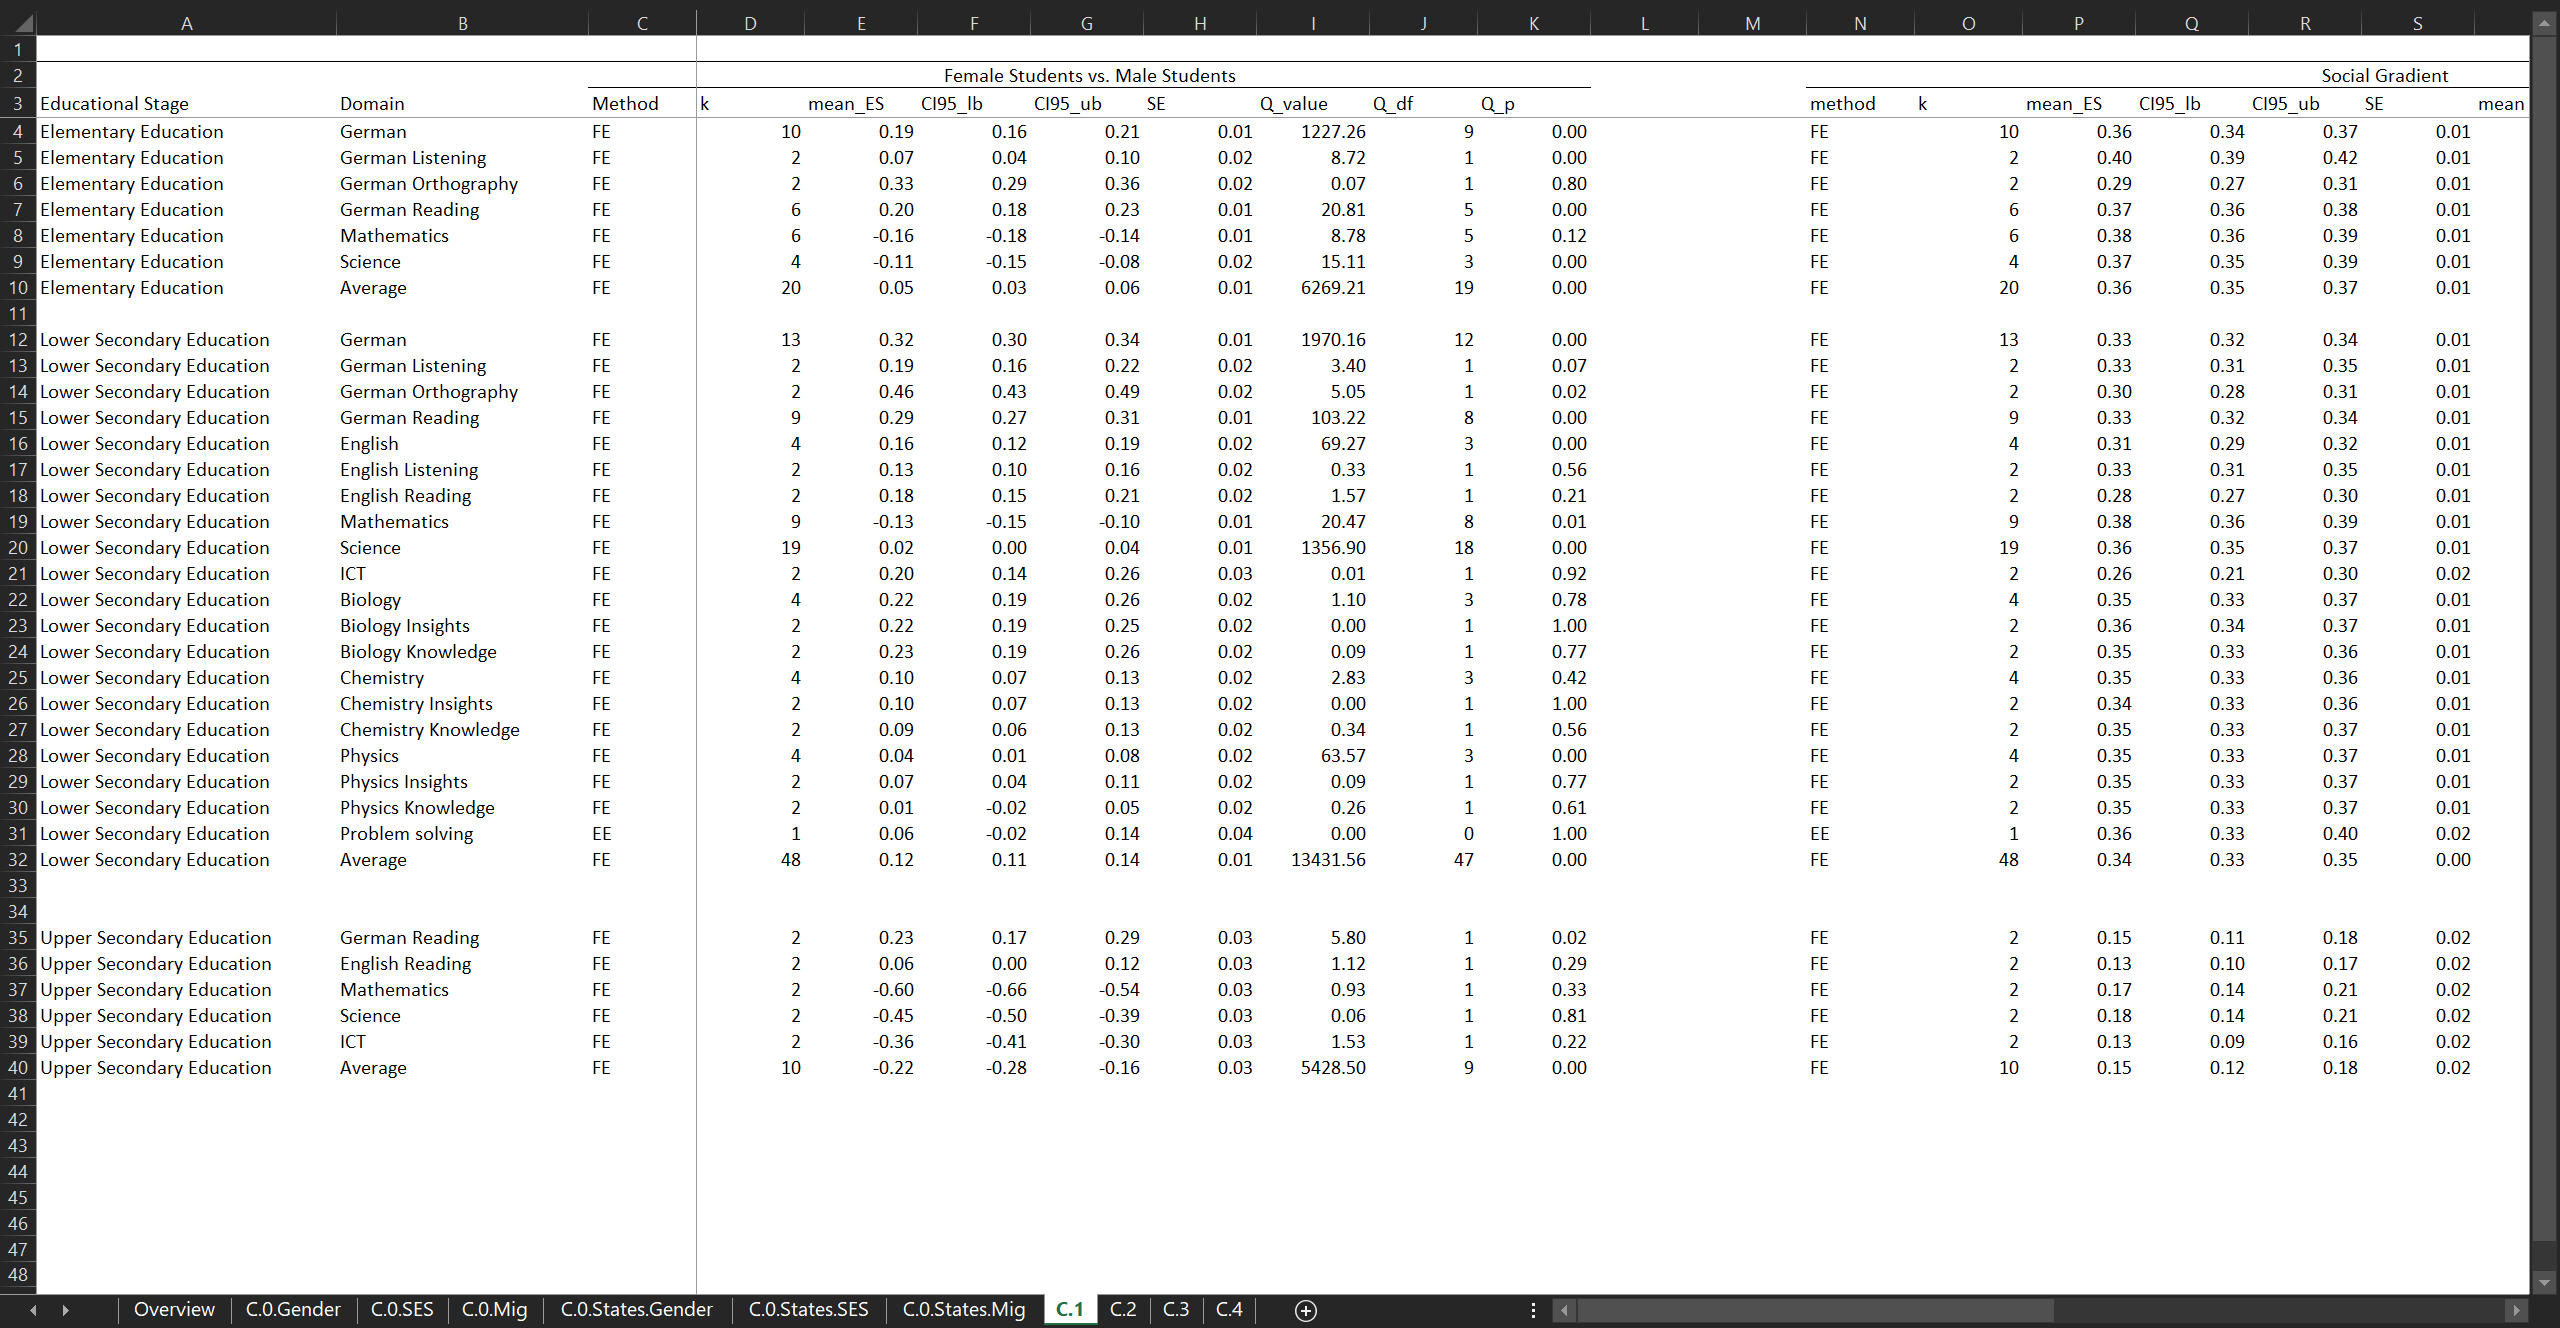Add a new sheet with plus icon
The width and height of the screenshot is (2560, 1328).
click(x=1305, y=1310)
